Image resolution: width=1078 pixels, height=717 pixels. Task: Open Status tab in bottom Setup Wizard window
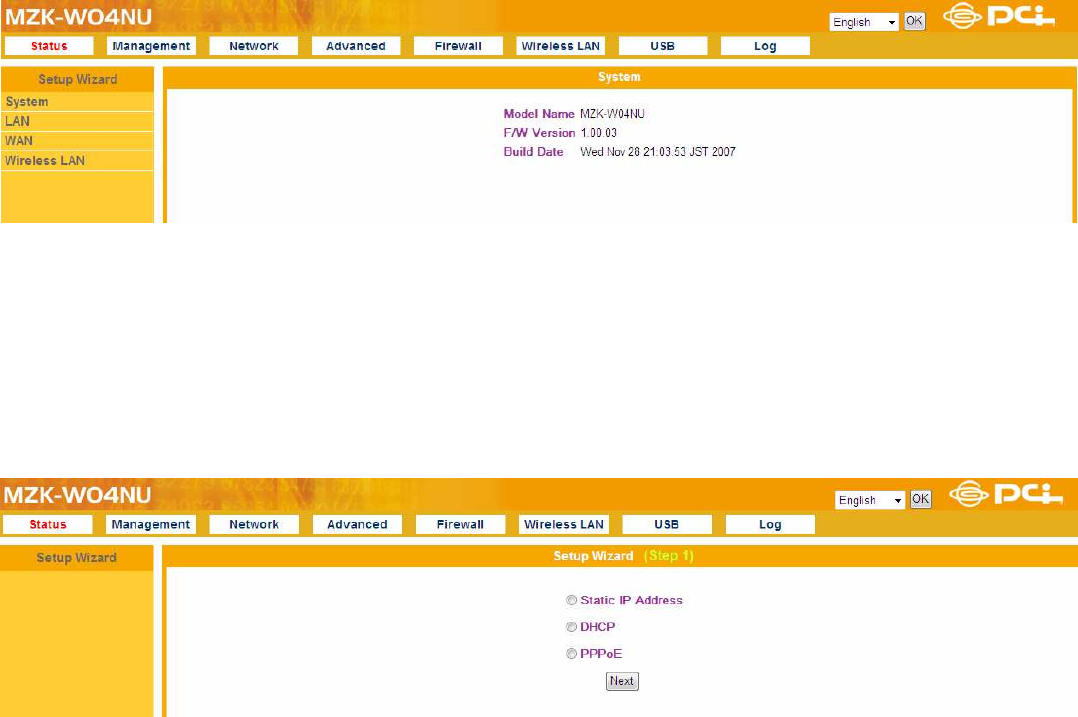click(48, 525)
